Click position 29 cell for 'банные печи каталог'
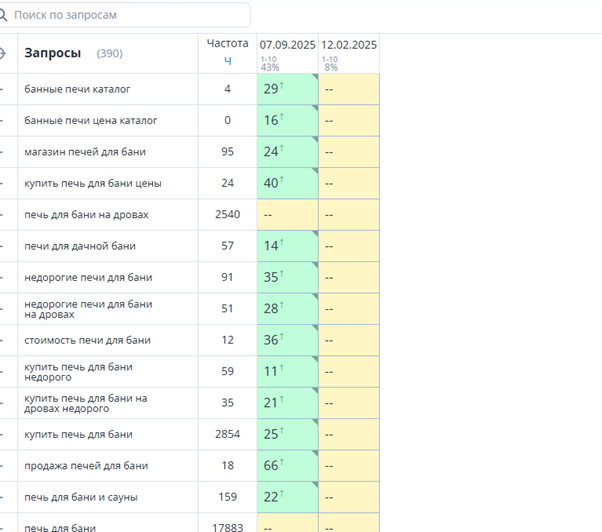The image size is (602, 532). tap(288, 89)
